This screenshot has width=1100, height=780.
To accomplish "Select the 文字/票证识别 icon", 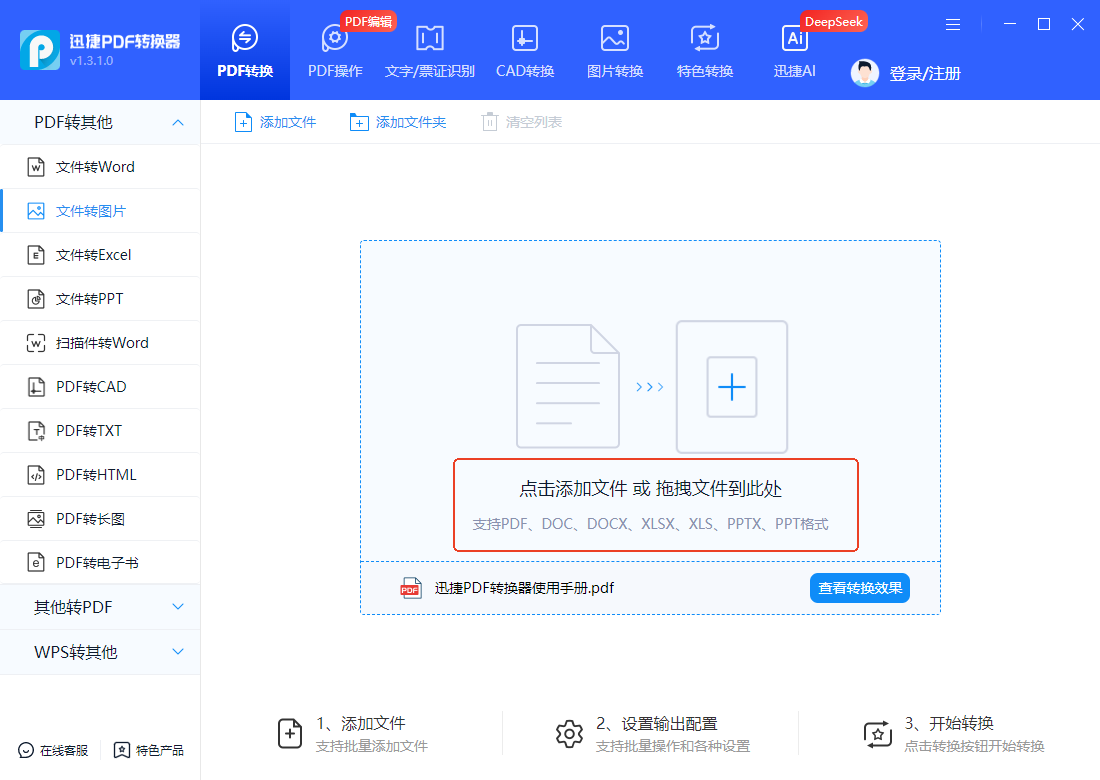I will pos(429,39).
